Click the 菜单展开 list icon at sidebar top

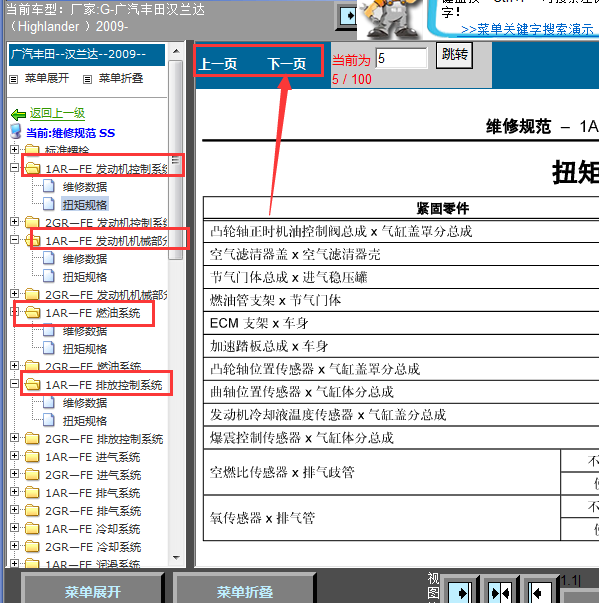(14, 80)
